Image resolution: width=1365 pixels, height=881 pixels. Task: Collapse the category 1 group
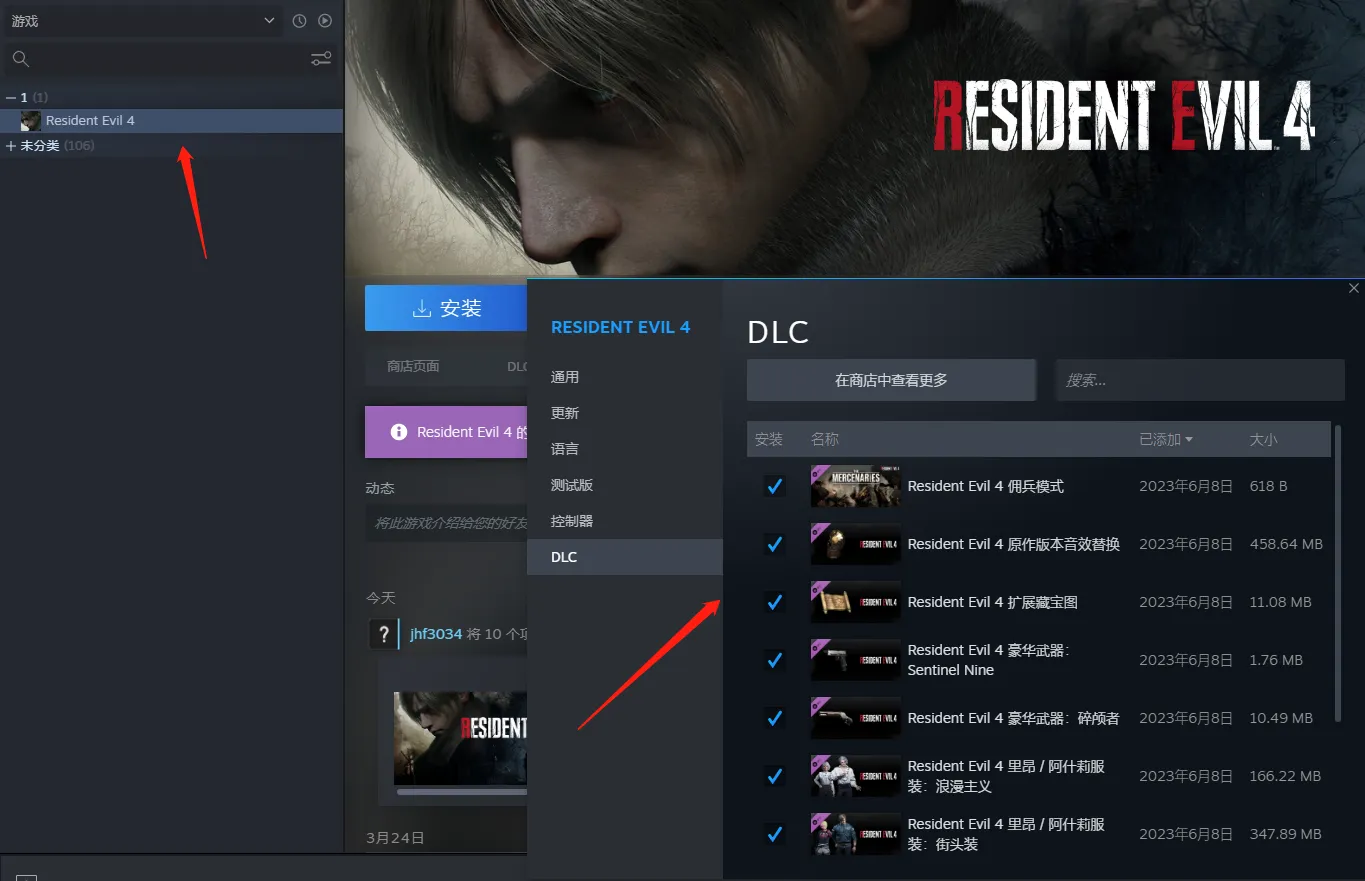click(x=11, y=98)
